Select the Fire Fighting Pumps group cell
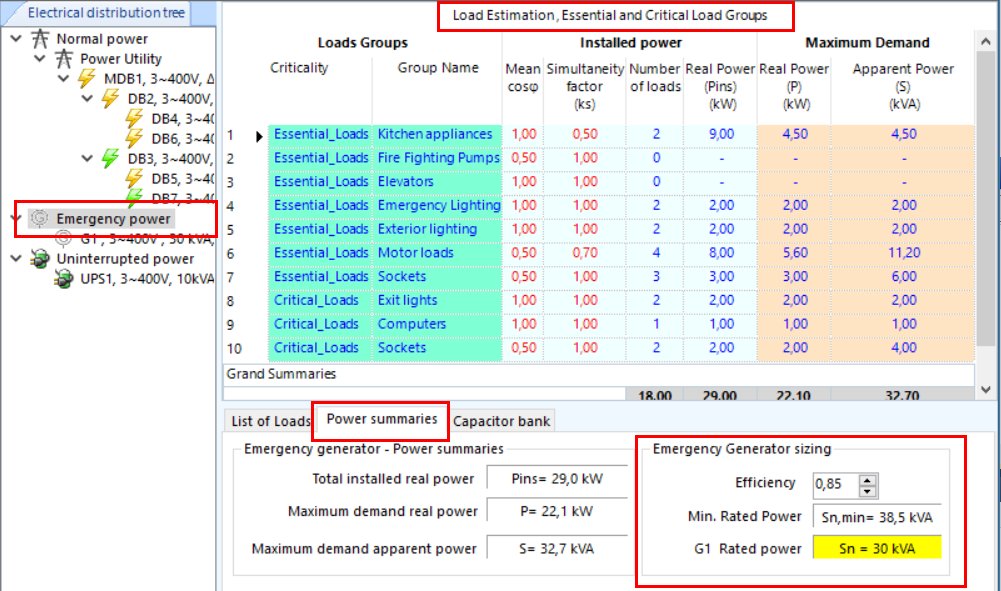The image size is (1001, 591). 438,158
